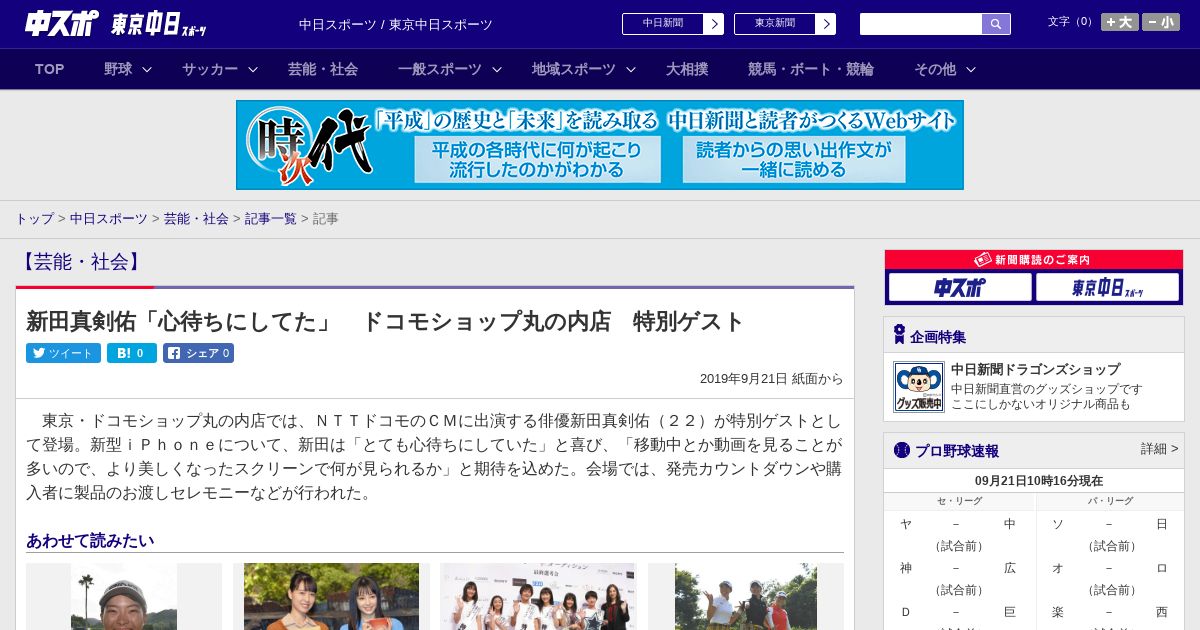
Task: Open 詳細 > link for プロ野球速報
Action: [1159, 449]
